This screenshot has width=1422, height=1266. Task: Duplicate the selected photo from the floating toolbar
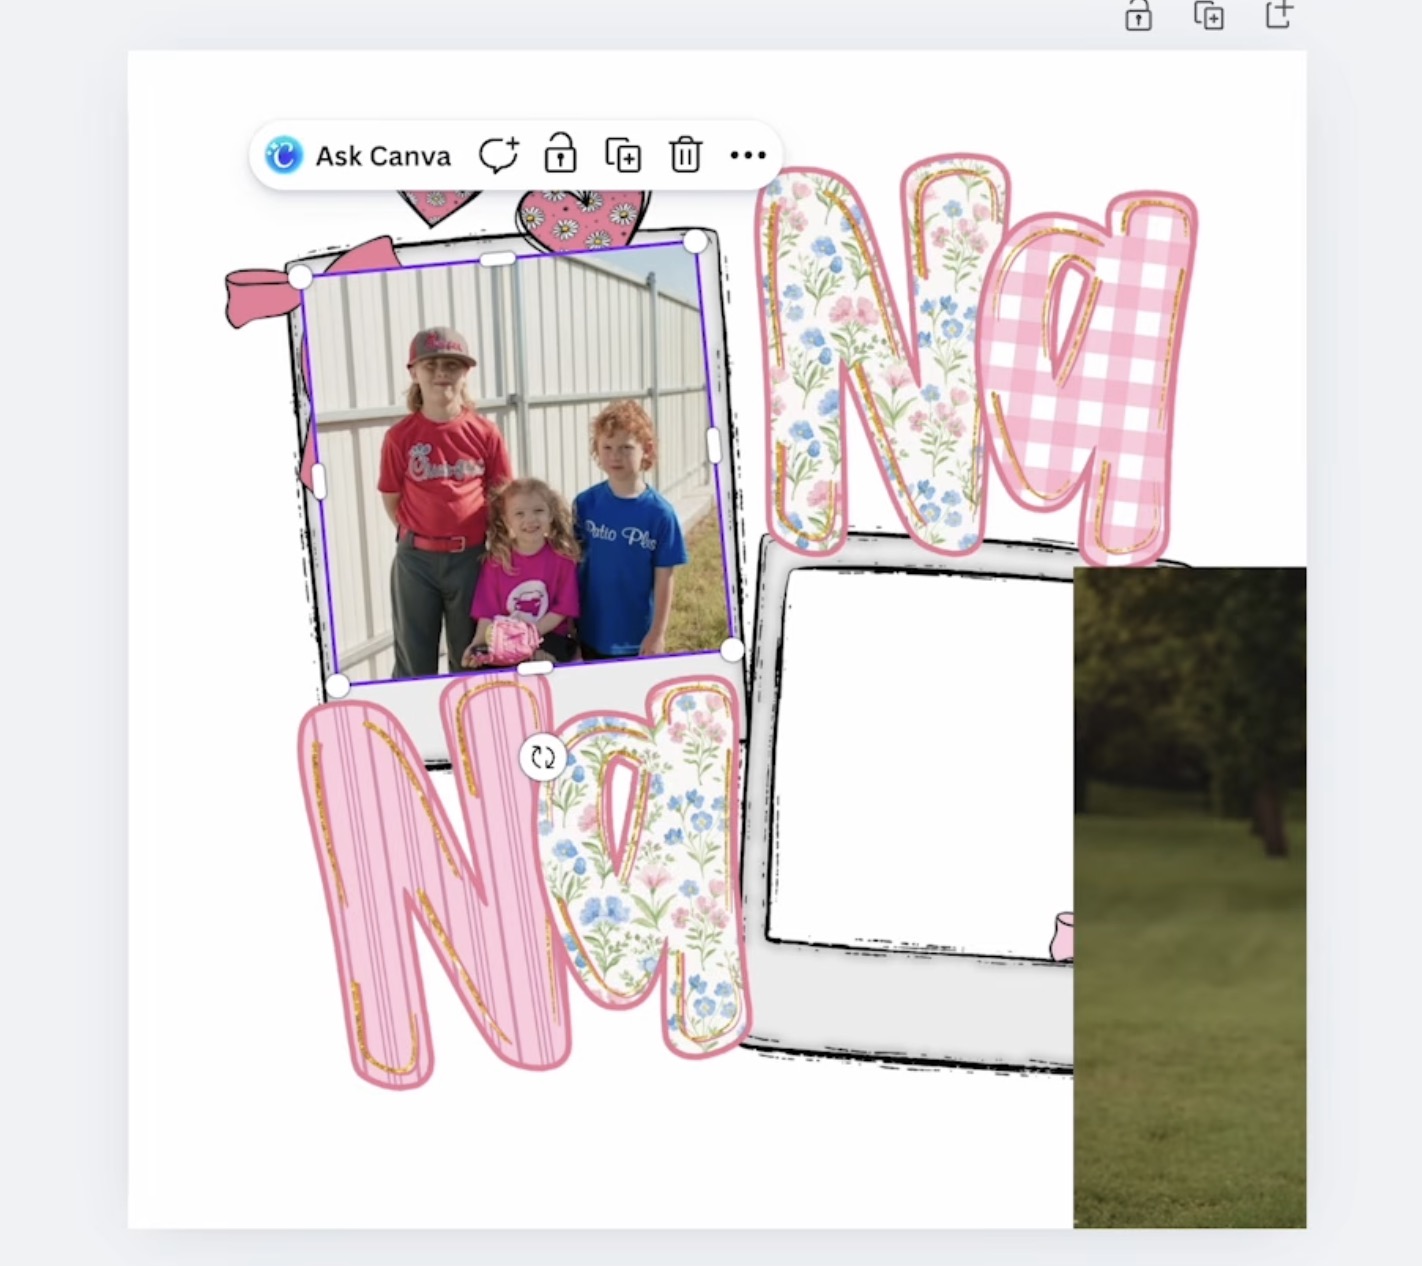click(623, 155)
